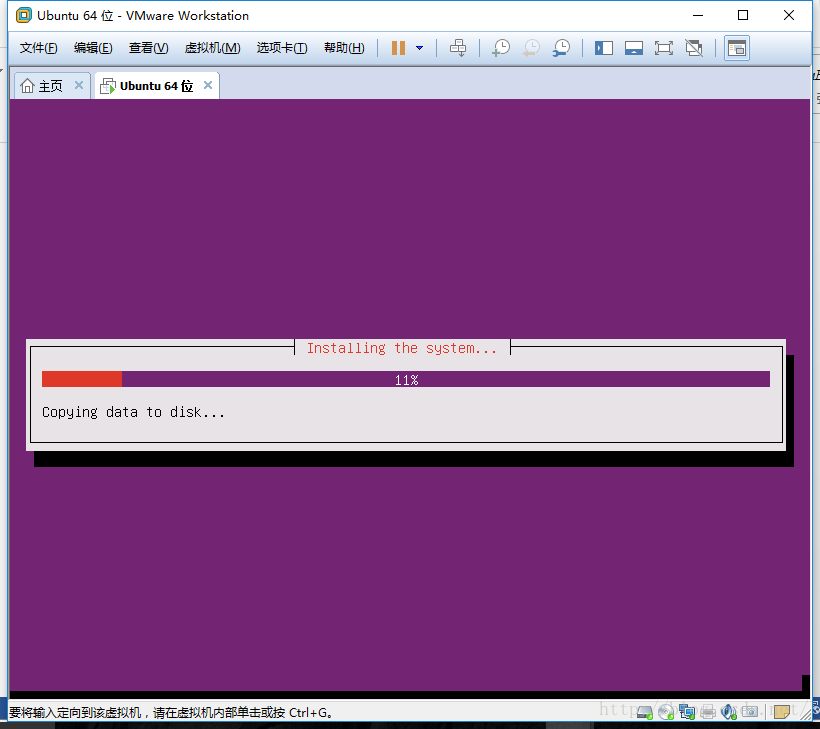The width and height of the screenshot is (820, 729).
Task: Open the 帮助(H) menu
Action: tap(344, 48)
